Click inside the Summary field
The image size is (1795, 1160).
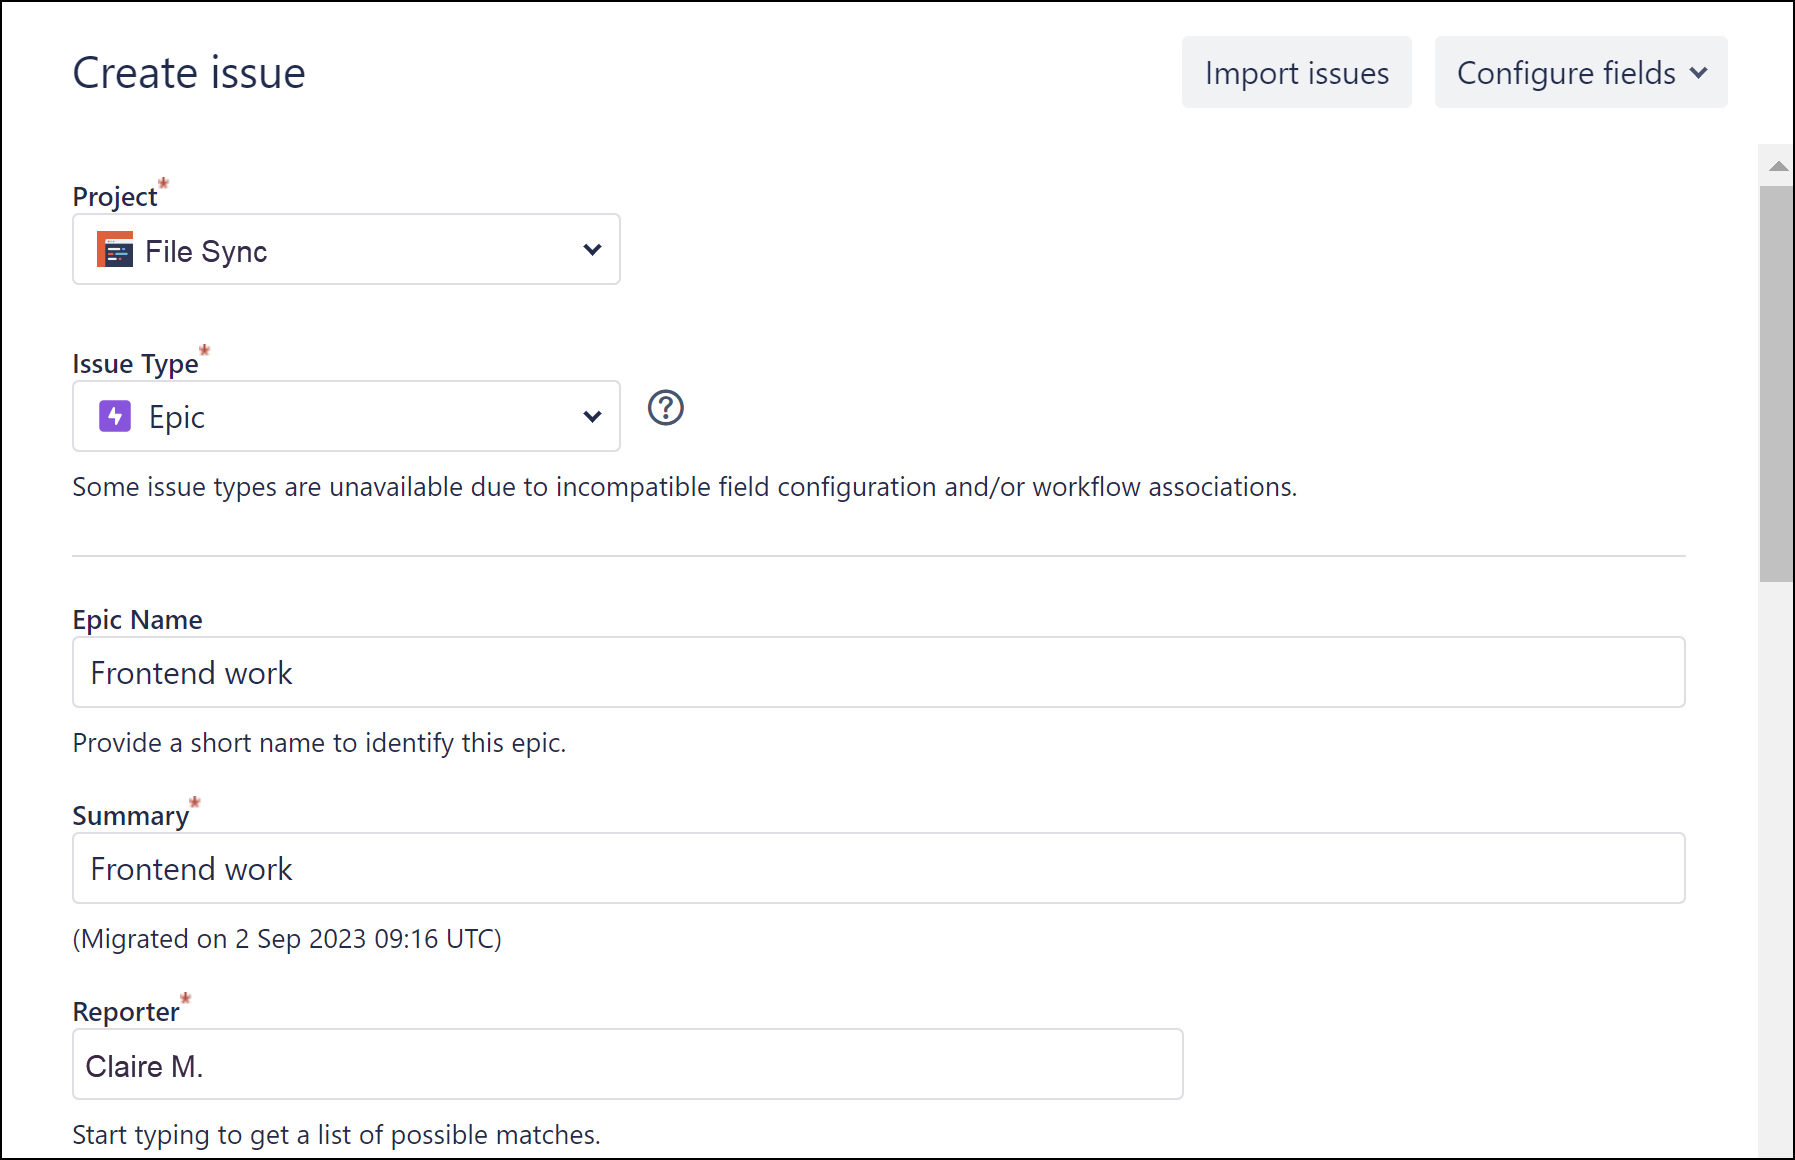pos(877,868)
